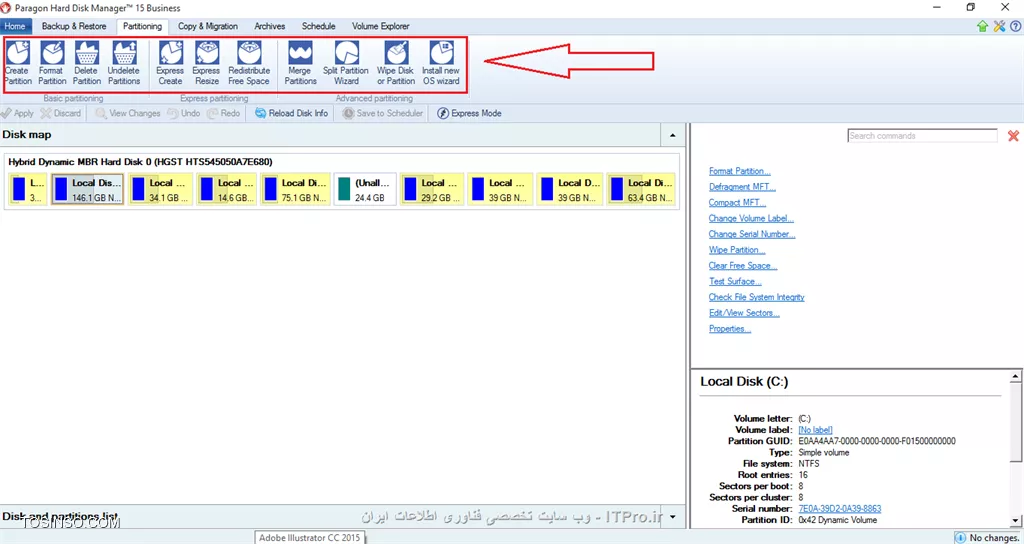This screenshot has height=544, width=1024.
Task: Click the Undelete Partitions icon
Action: coord(124,63)
